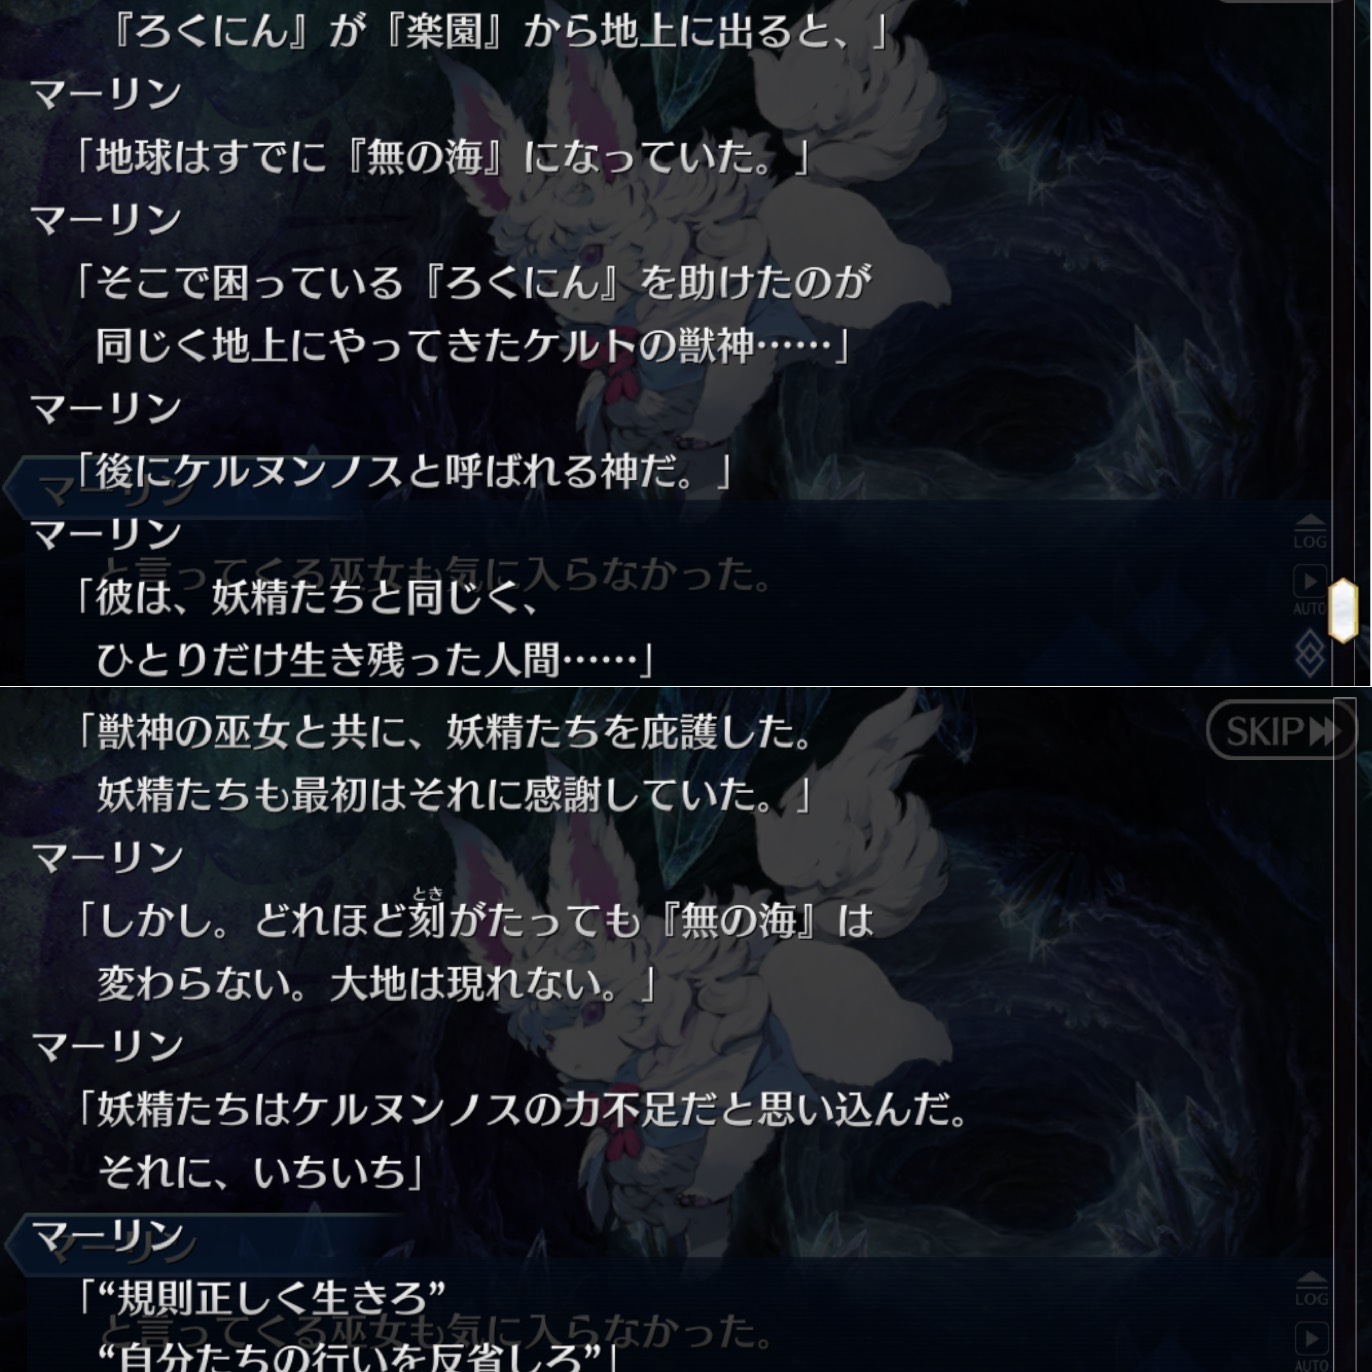Toggle the AUTO play icon in the lower capture
Screen dimensions: 1372x1372
(x=1311, y=1347)
